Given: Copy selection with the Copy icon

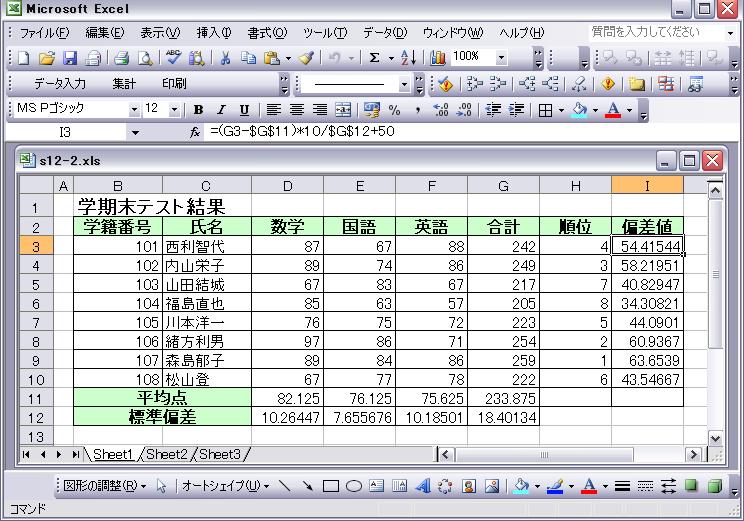Looking at the screenshot, I should (248, 58).
